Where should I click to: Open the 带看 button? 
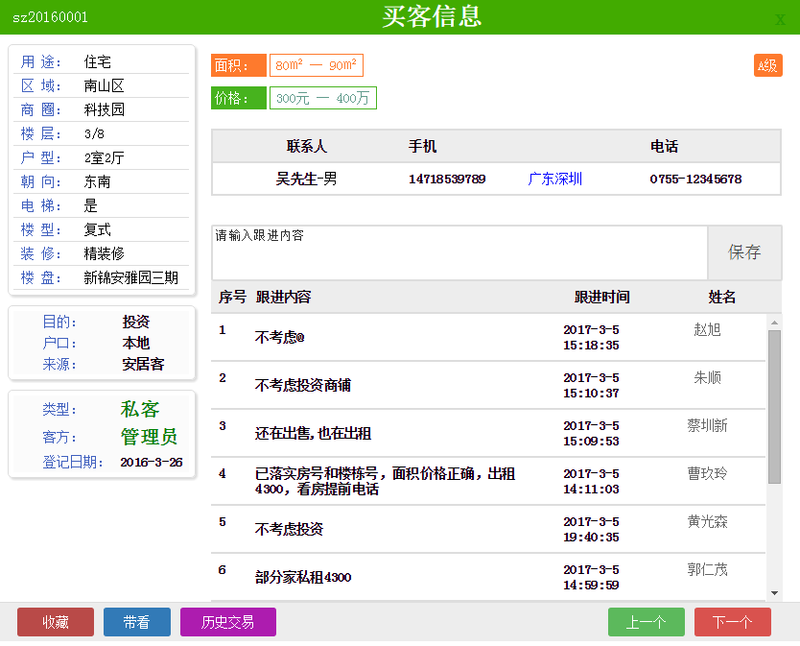tap(137, 622)
